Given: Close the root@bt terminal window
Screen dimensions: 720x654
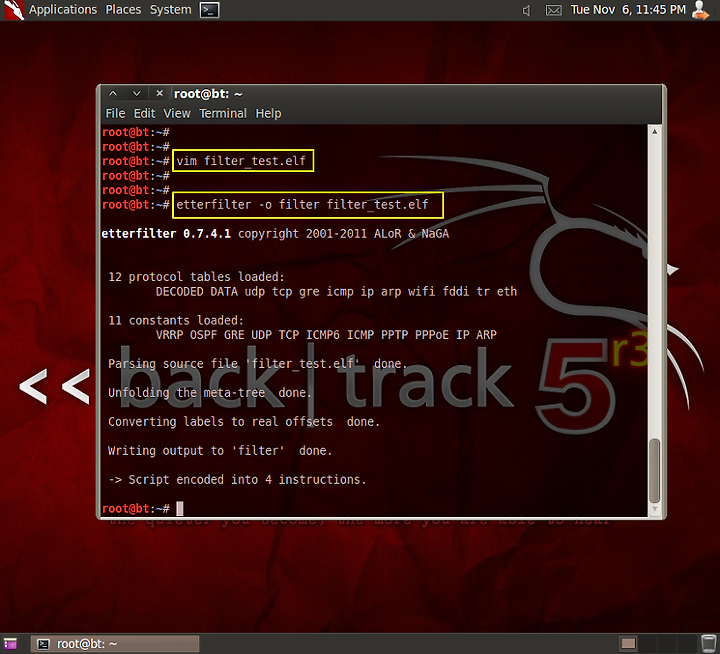Looking at the screenshot, I should coord(159,93).
